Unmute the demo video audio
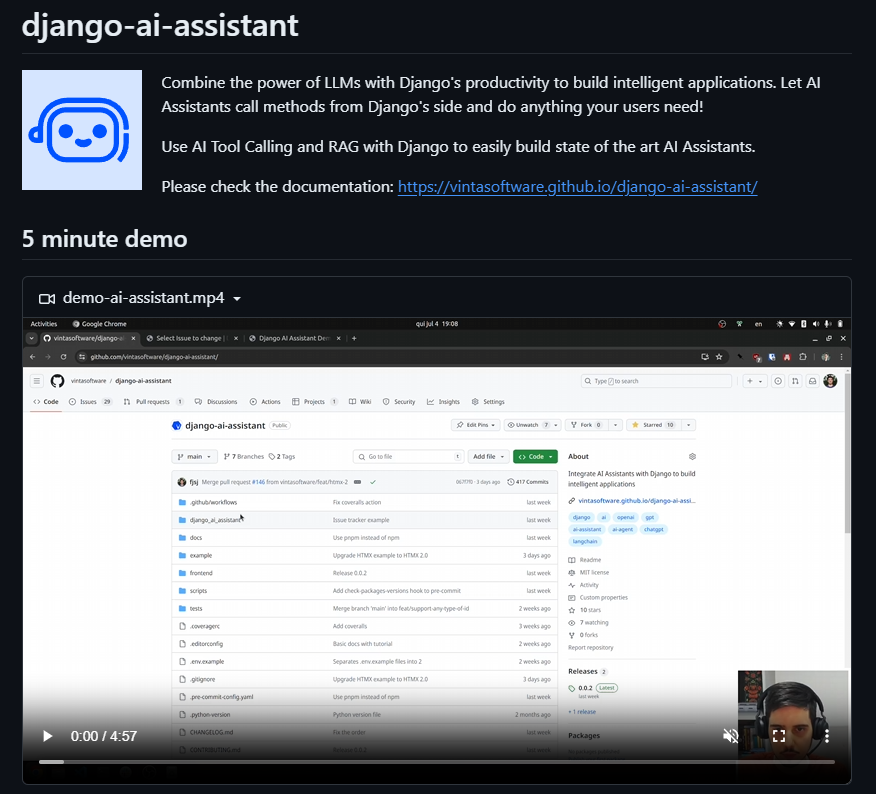This screenshot has height=794, width=876. click(x=731, y=736)
